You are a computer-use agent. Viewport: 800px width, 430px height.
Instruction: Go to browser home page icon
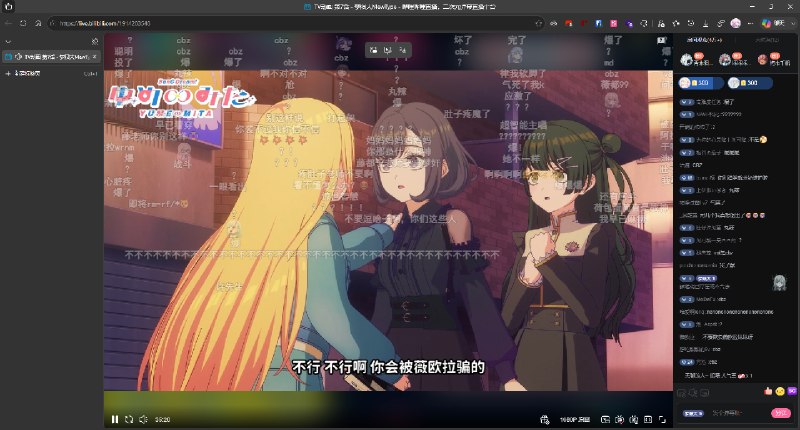tap(38, 23)
